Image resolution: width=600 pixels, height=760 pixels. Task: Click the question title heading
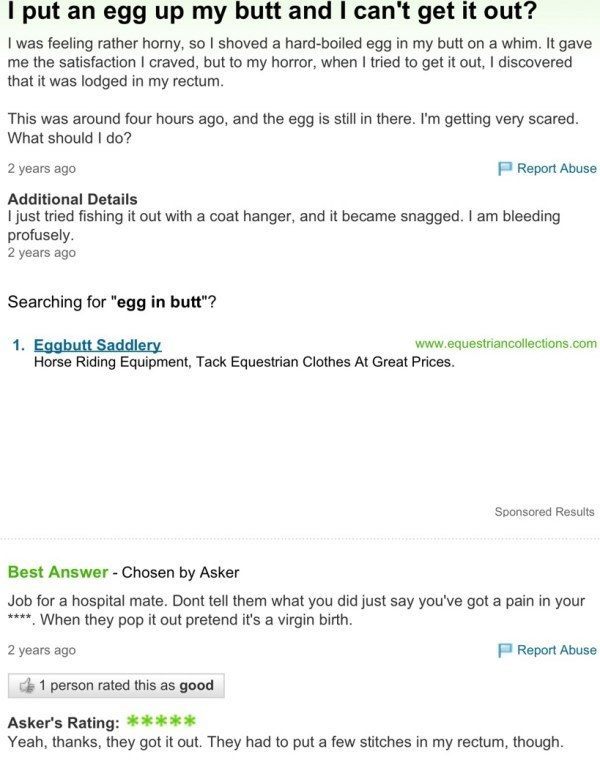272,12
